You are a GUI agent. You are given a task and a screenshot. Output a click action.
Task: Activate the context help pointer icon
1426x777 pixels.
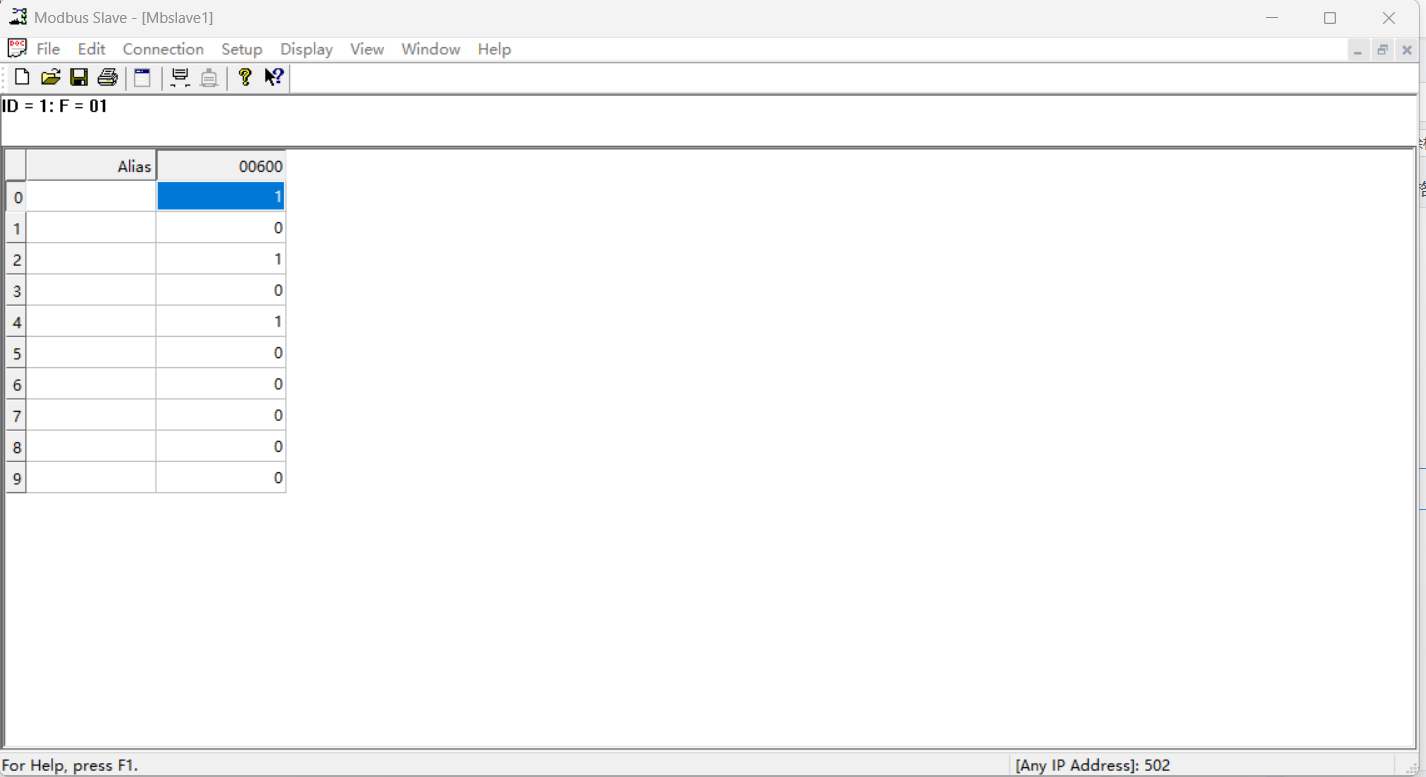[274, 77]
